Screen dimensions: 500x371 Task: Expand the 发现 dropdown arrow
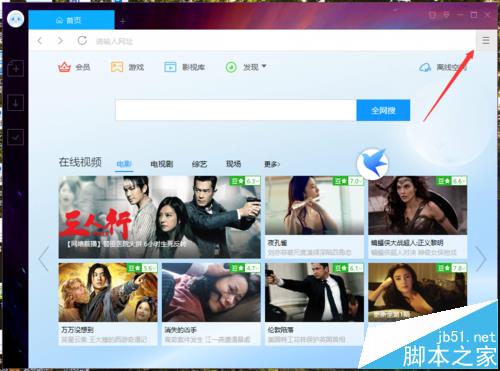[x=264, y=66]
